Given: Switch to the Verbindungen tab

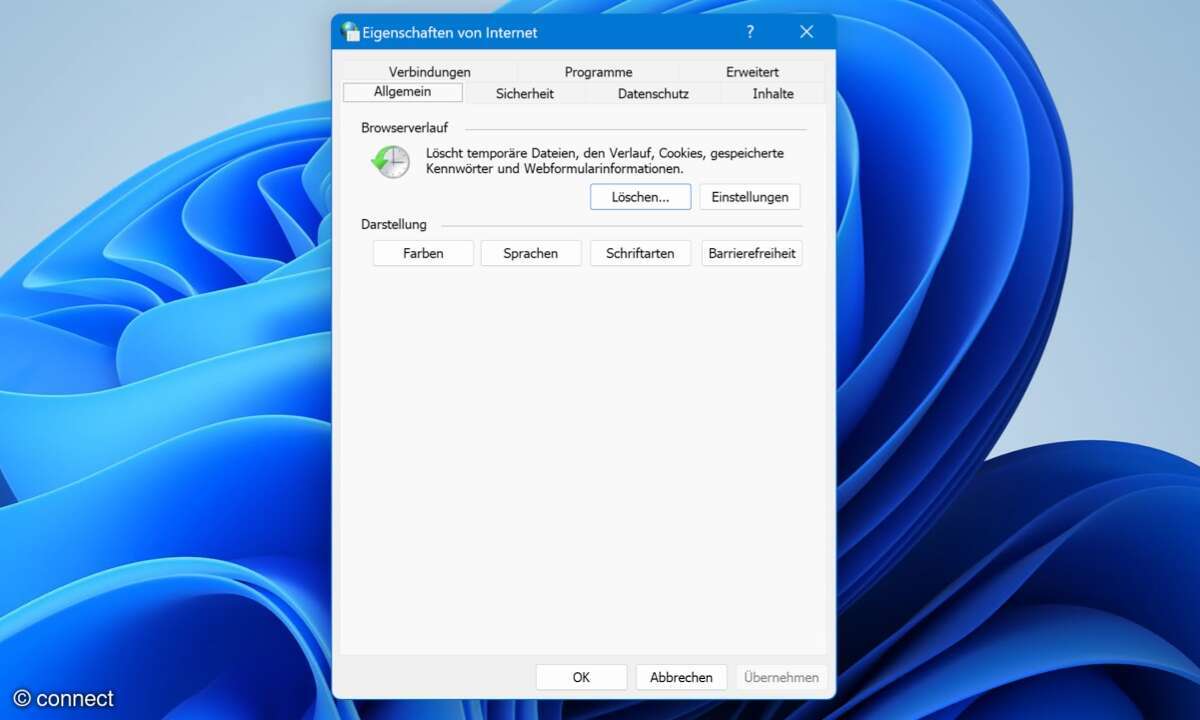Looking at the screenshot, I should pyautogui.click(x=429, y=72).
